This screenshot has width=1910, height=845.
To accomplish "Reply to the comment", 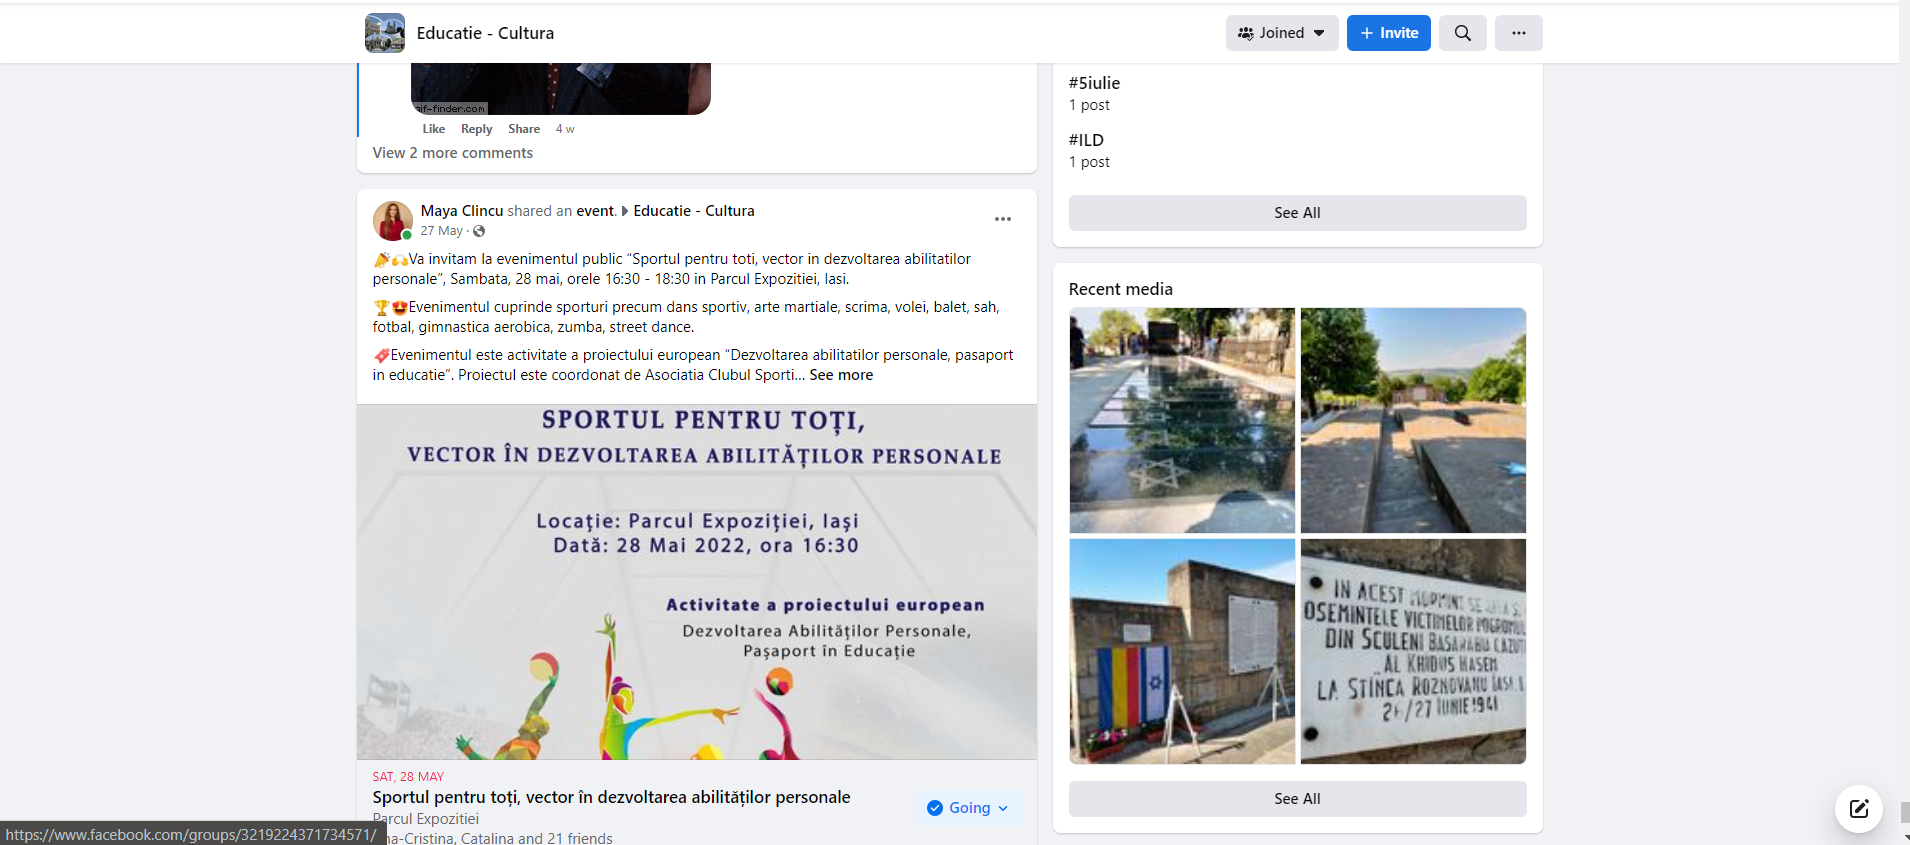I will point(476,129).
